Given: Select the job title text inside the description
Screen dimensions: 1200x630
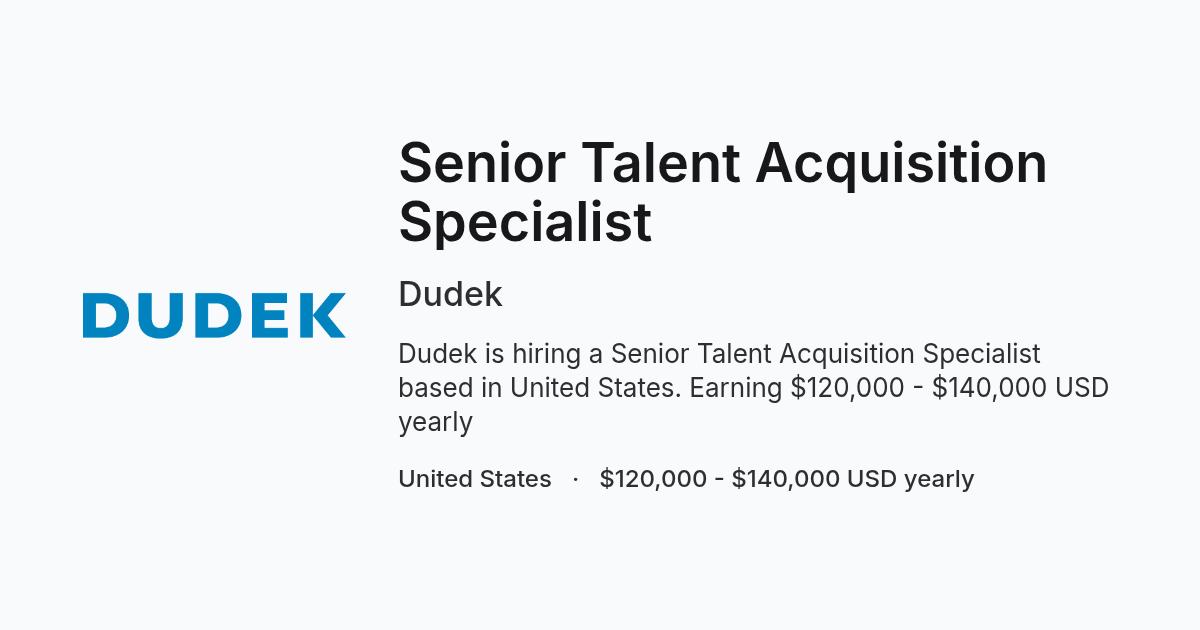Looking at the screenshot, I should pyautogui.click(x=825, y=354).
